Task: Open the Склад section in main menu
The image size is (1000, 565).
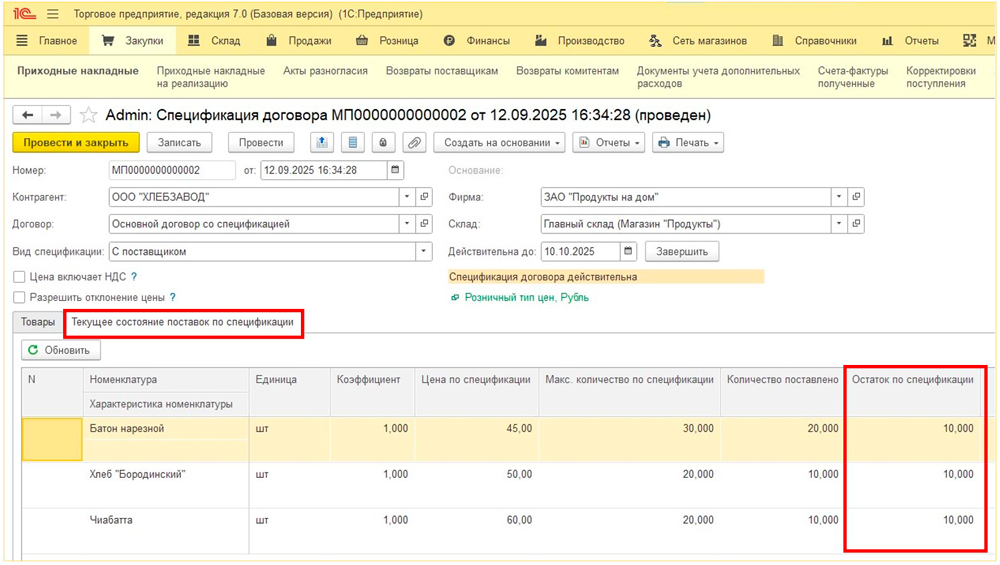Action: tap(215, 41)
